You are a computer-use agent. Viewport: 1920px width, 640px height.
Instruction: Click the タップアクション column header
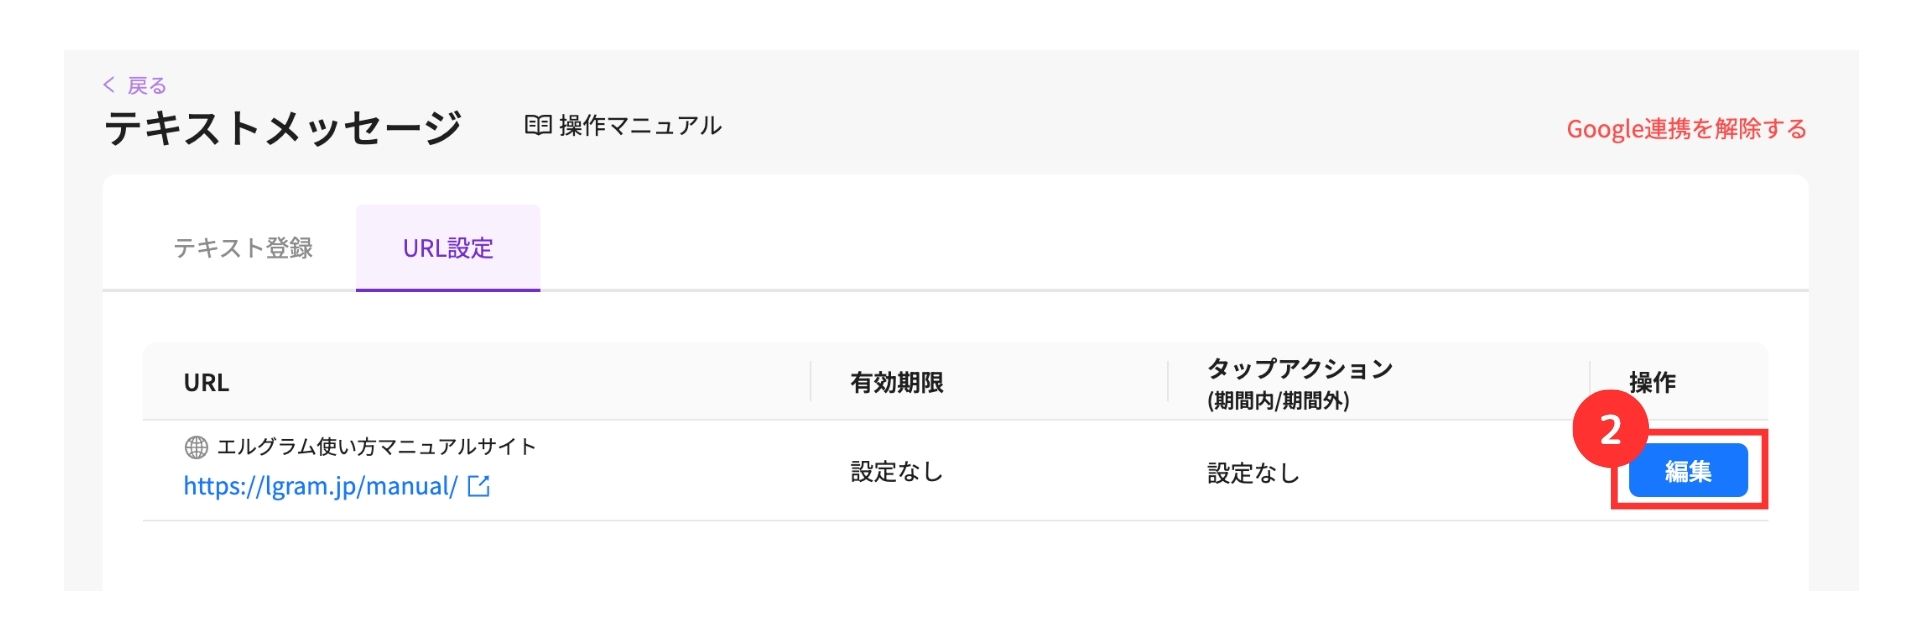tap(1300, 370)
